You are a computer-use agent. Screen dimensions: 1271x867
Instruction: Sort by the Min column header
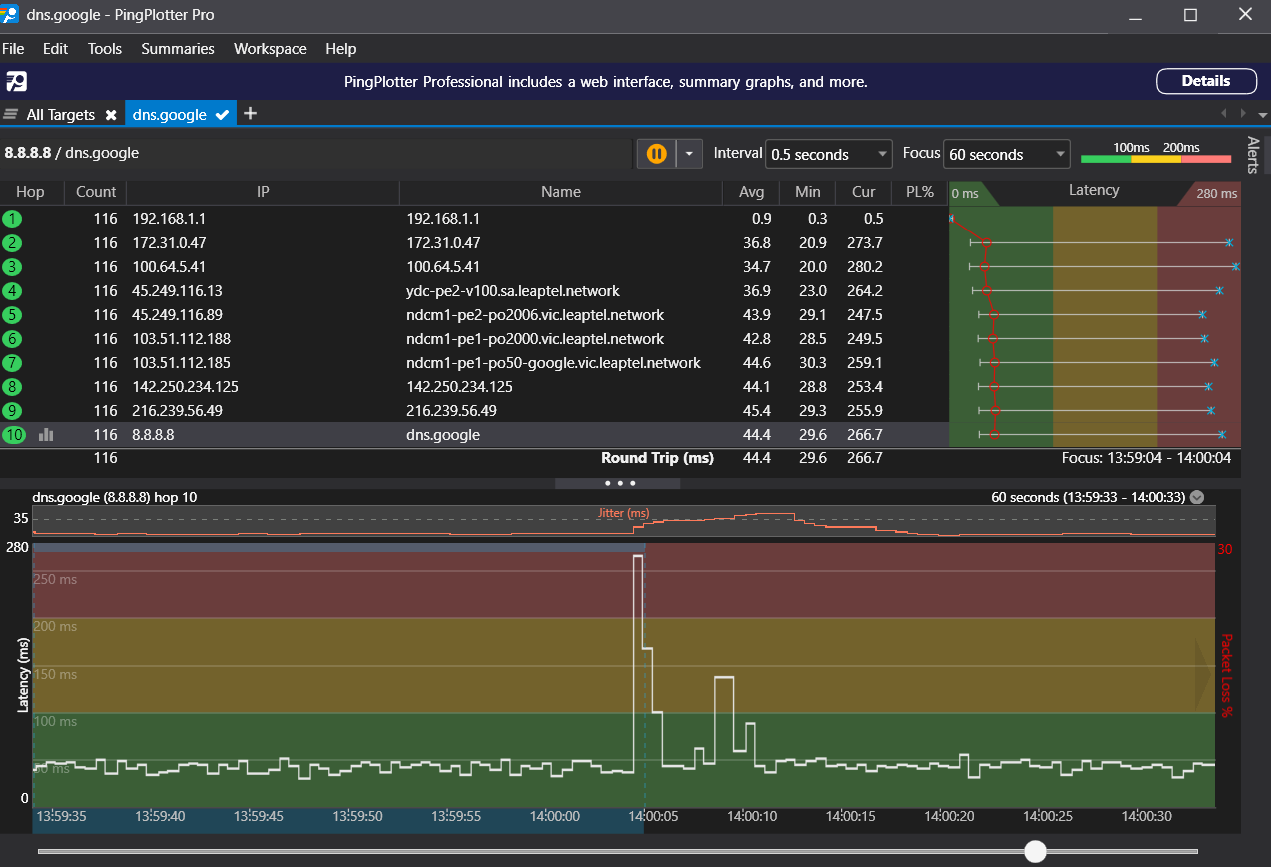[x=808, y=192]
